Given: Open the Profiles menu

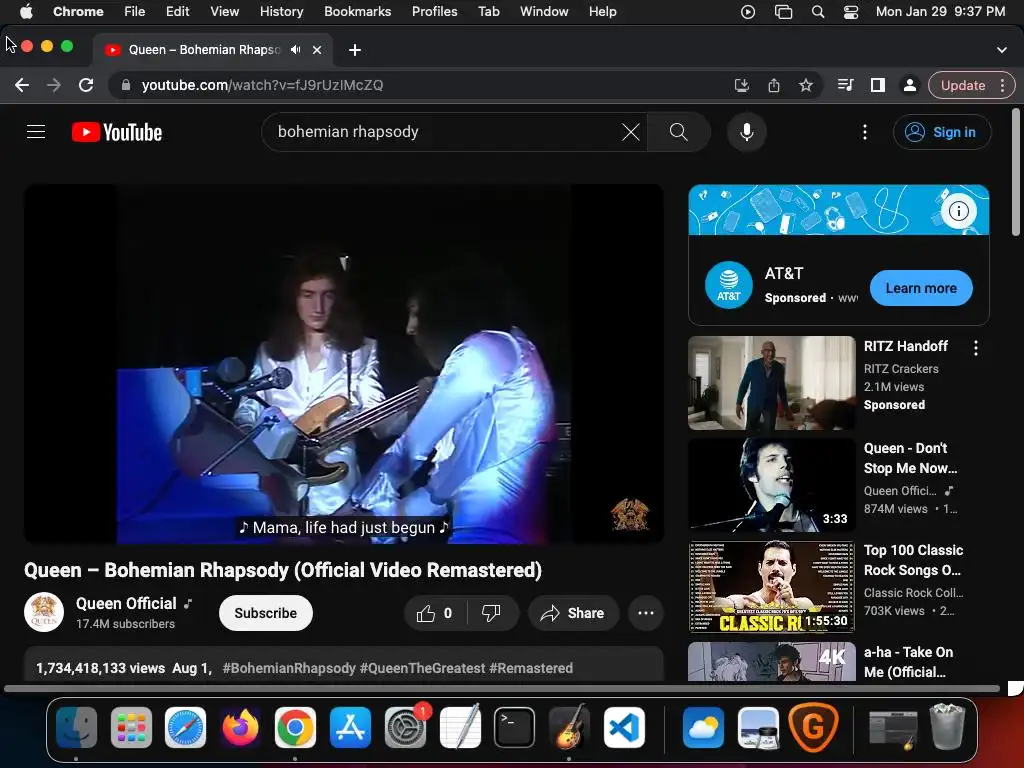Looking at the screenshot, I should (x=434, y=12).
